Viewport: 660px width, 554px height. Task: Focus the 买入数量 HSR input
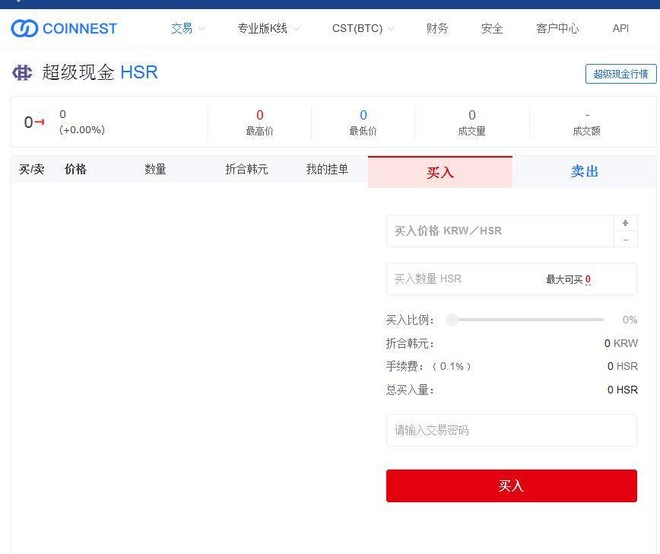[511, 279]
